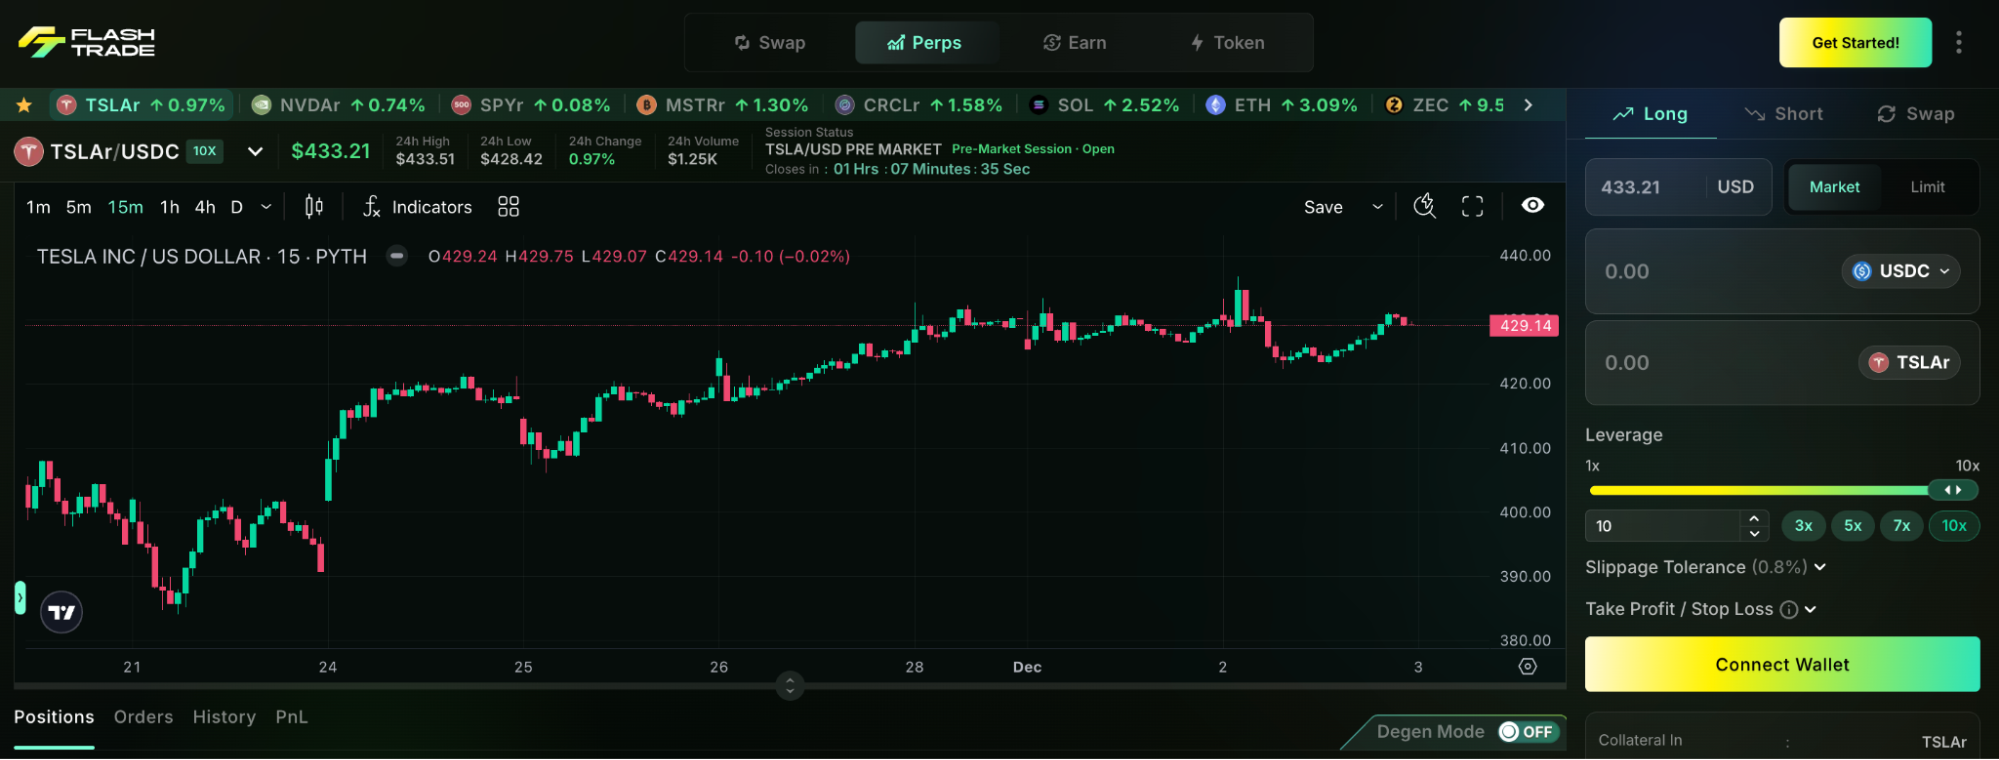Select the Limit order type
1999x760 pixels.
tap(1926, 187)
